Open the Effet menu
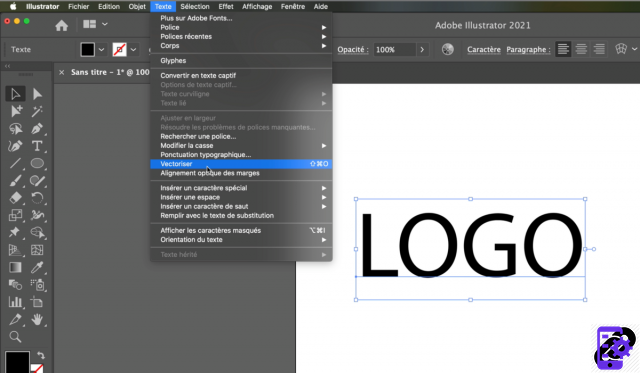640x373 pixels. [226, 7]
